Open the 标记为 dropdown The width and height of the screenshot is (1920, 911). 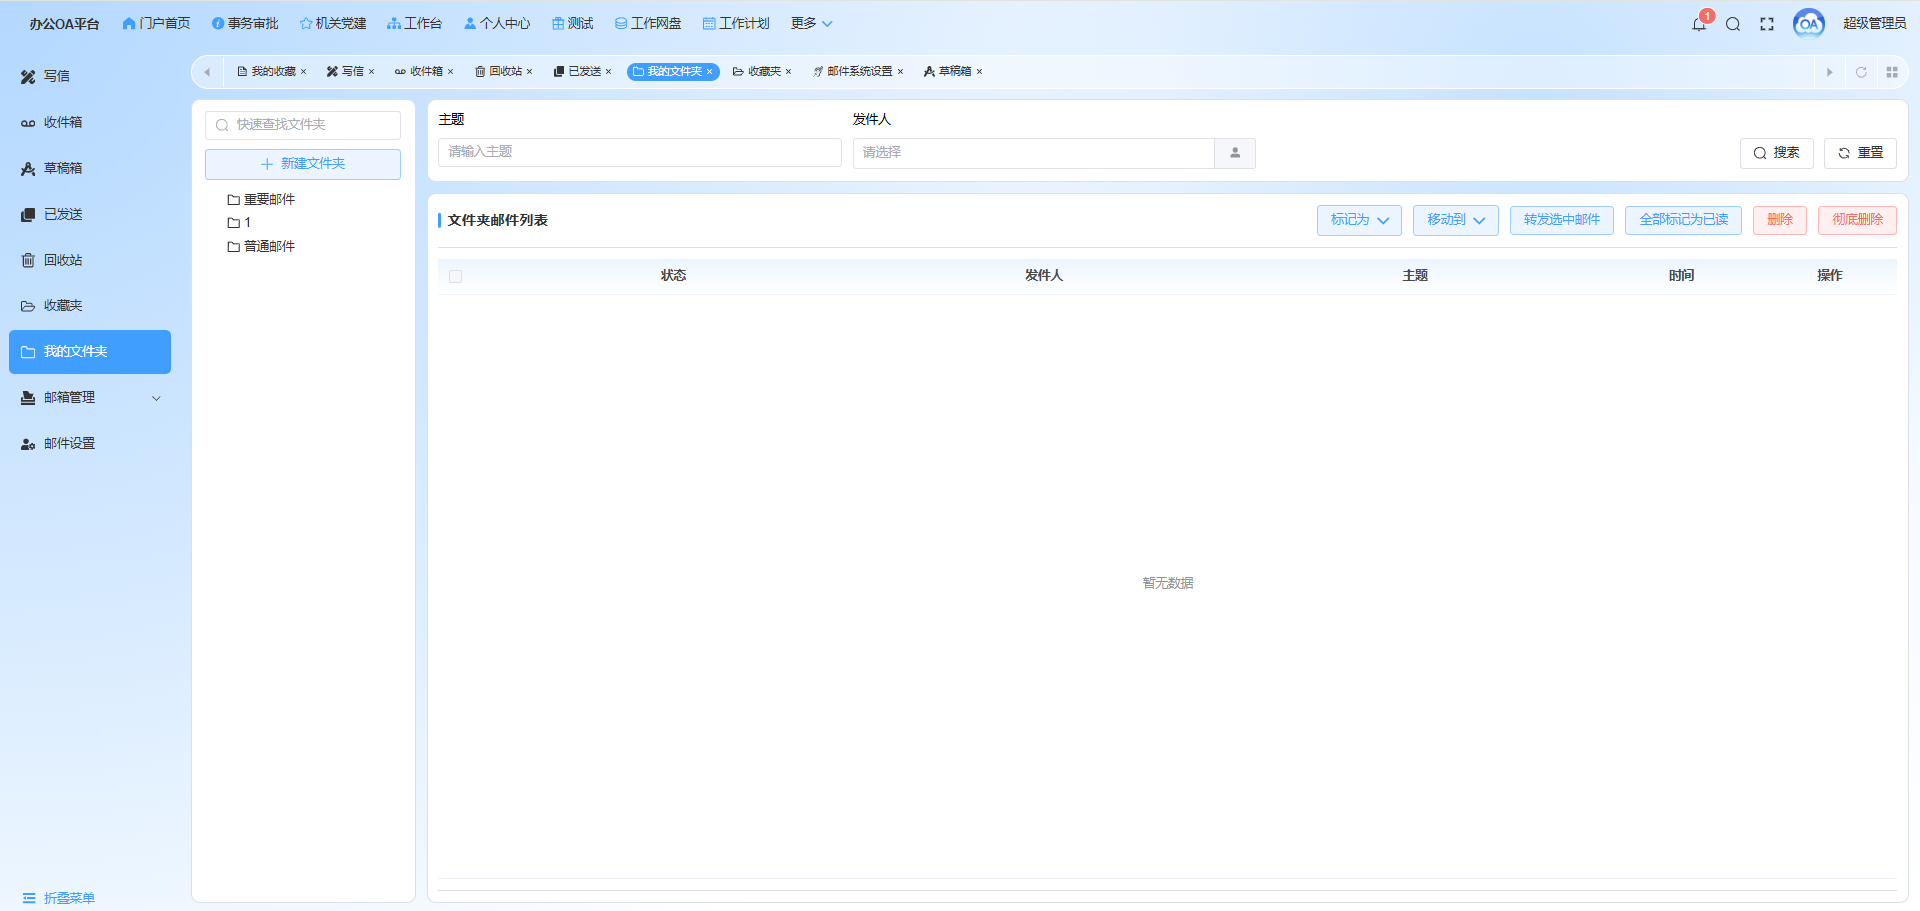(1359, 220)
